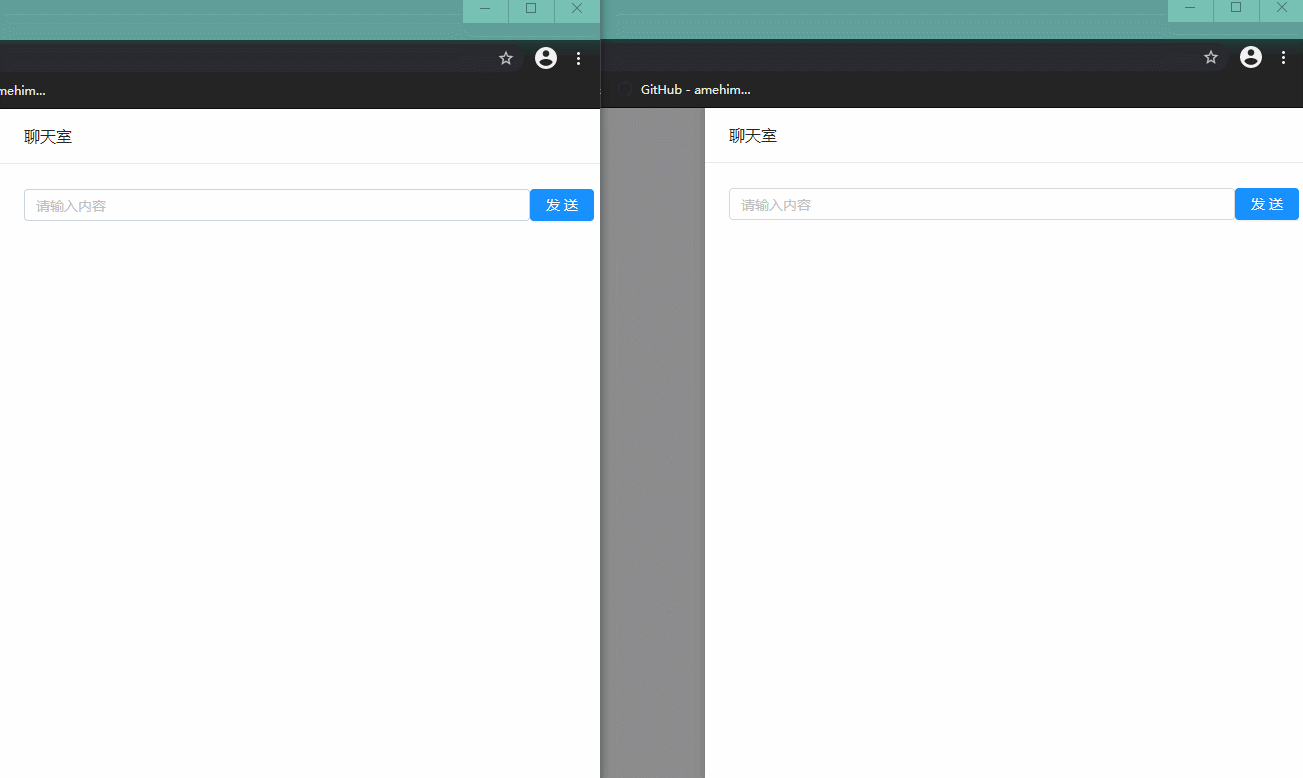This screenshot has height=778, width=1303.
Task: Click the 聊天室 heading in right window
Action: (x=753, y=136)
